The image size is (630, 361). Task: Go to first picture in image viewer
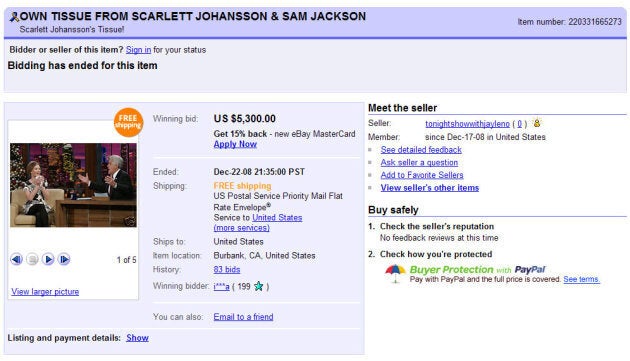point(16,259)
